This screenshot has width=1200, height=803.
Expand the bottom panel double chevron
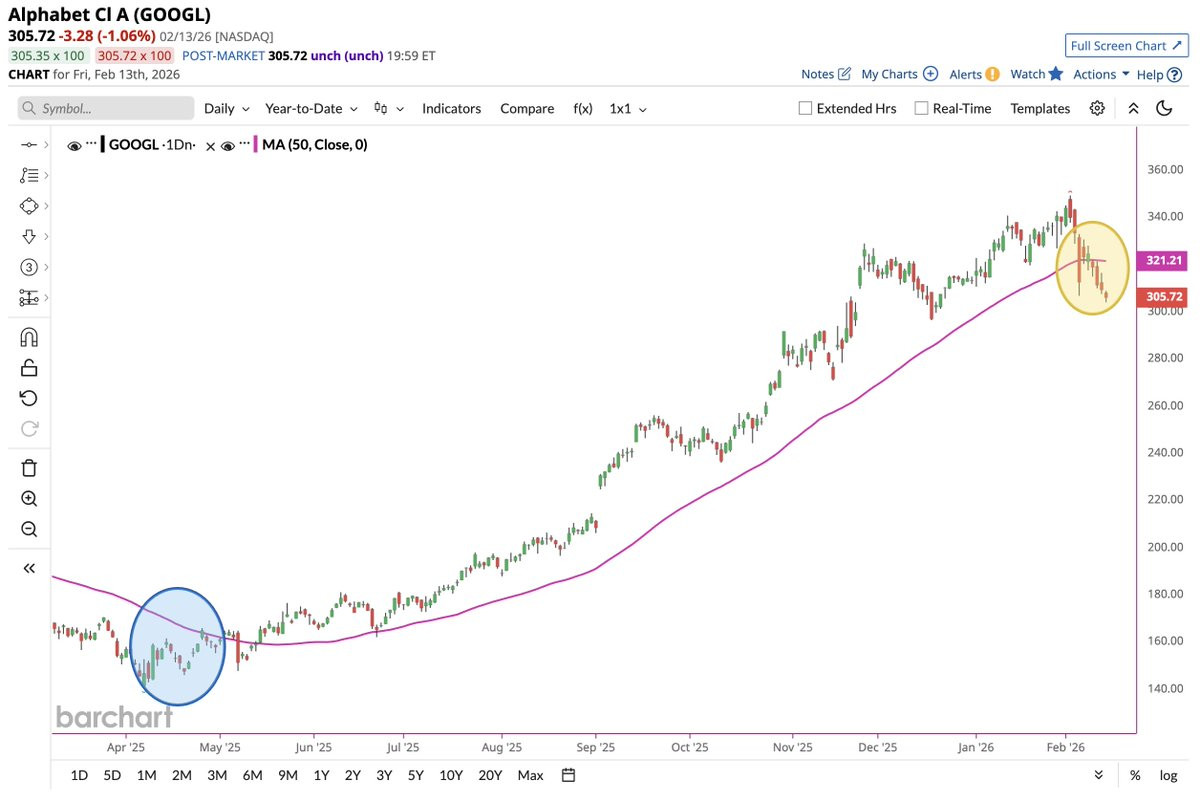click(1099, 775)
